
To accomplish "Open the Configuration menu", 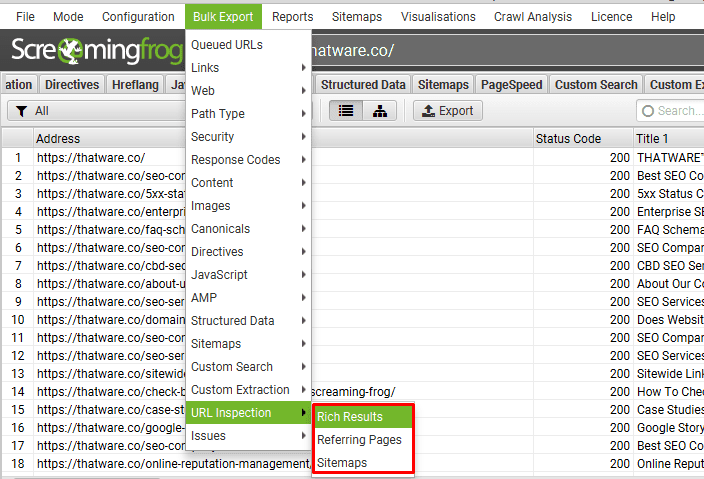I will coord(138,17).
